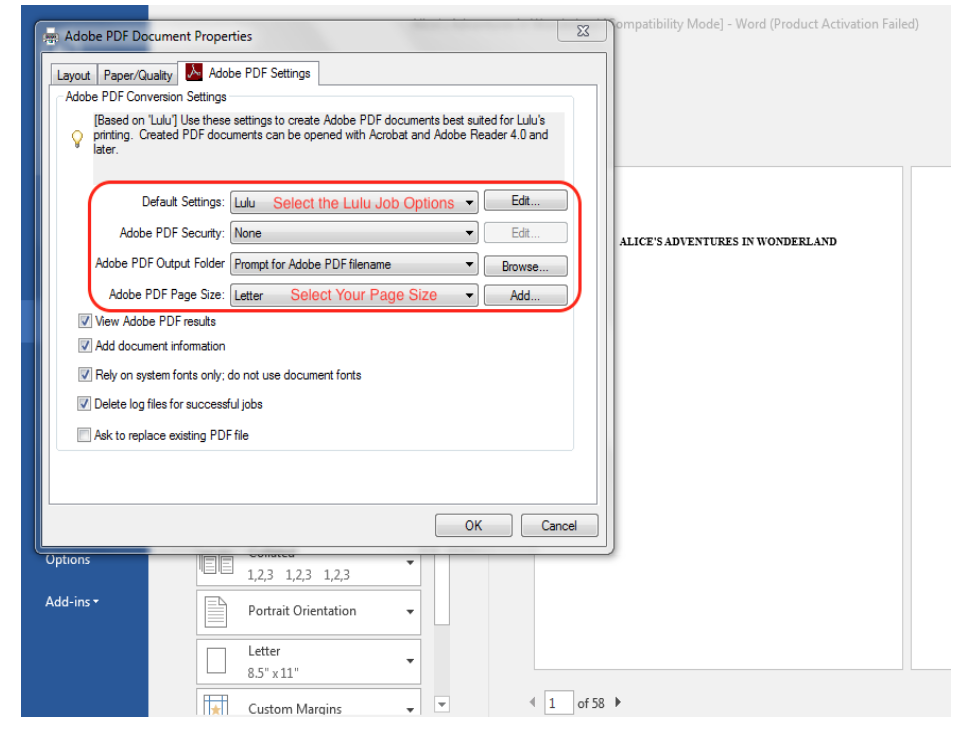This screenshot has width=970, height=734.
Task: Click Add button for page size
Action: [x=525, y=296]
